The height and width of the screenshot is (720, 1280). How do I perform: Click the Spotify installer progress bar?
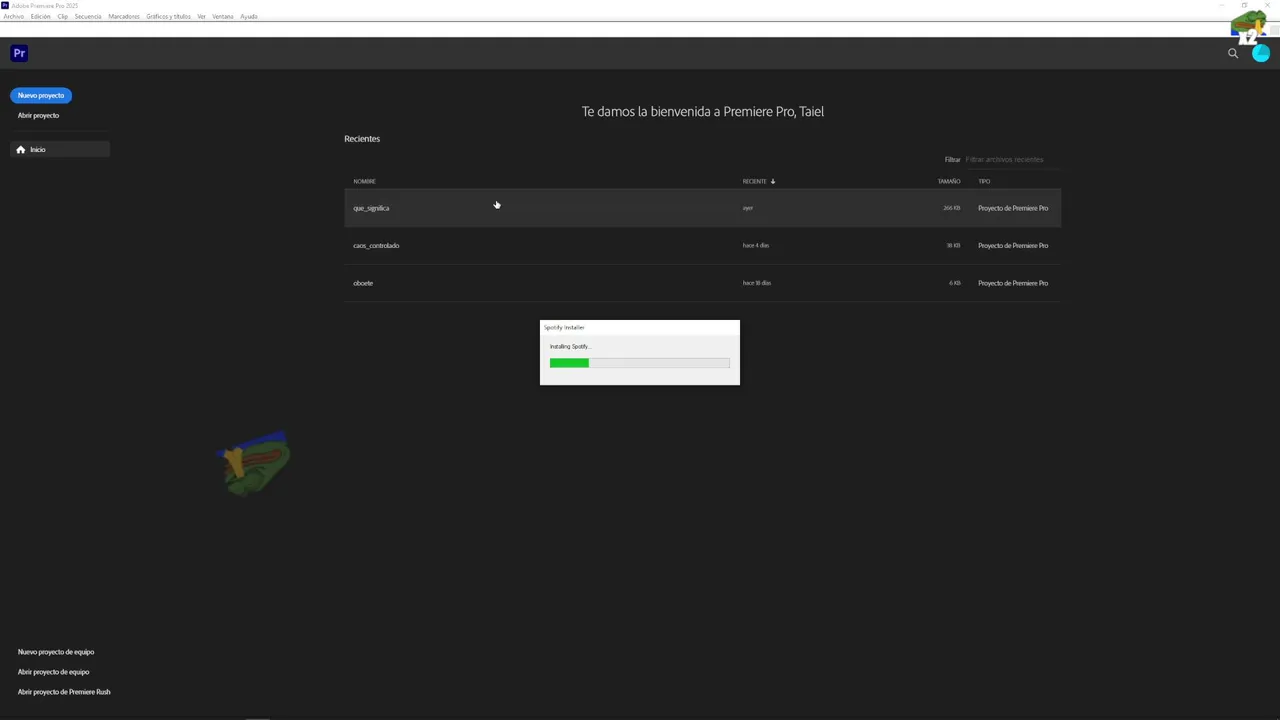click(x=640, y=363)
